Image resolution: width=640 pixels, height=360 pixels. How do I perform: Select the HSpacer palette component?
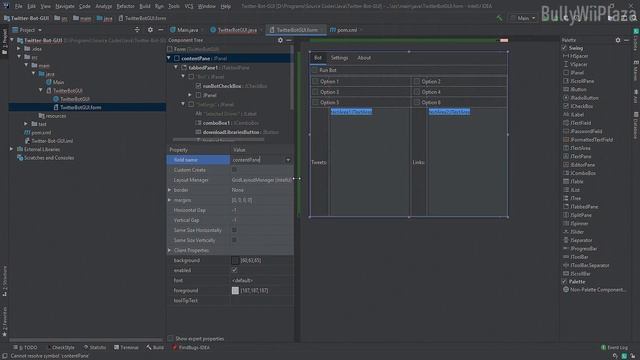[x=576, y=56]
